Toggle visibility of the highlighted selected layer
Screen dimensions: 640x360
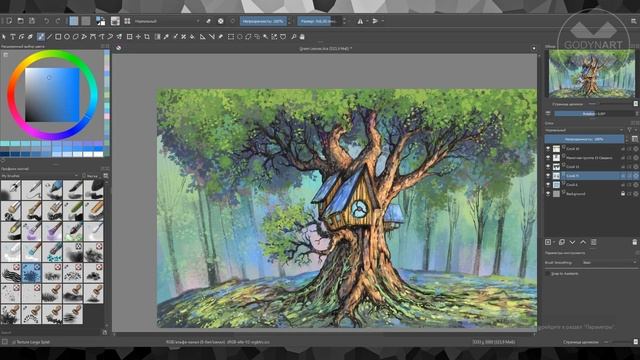click(548, 176)
